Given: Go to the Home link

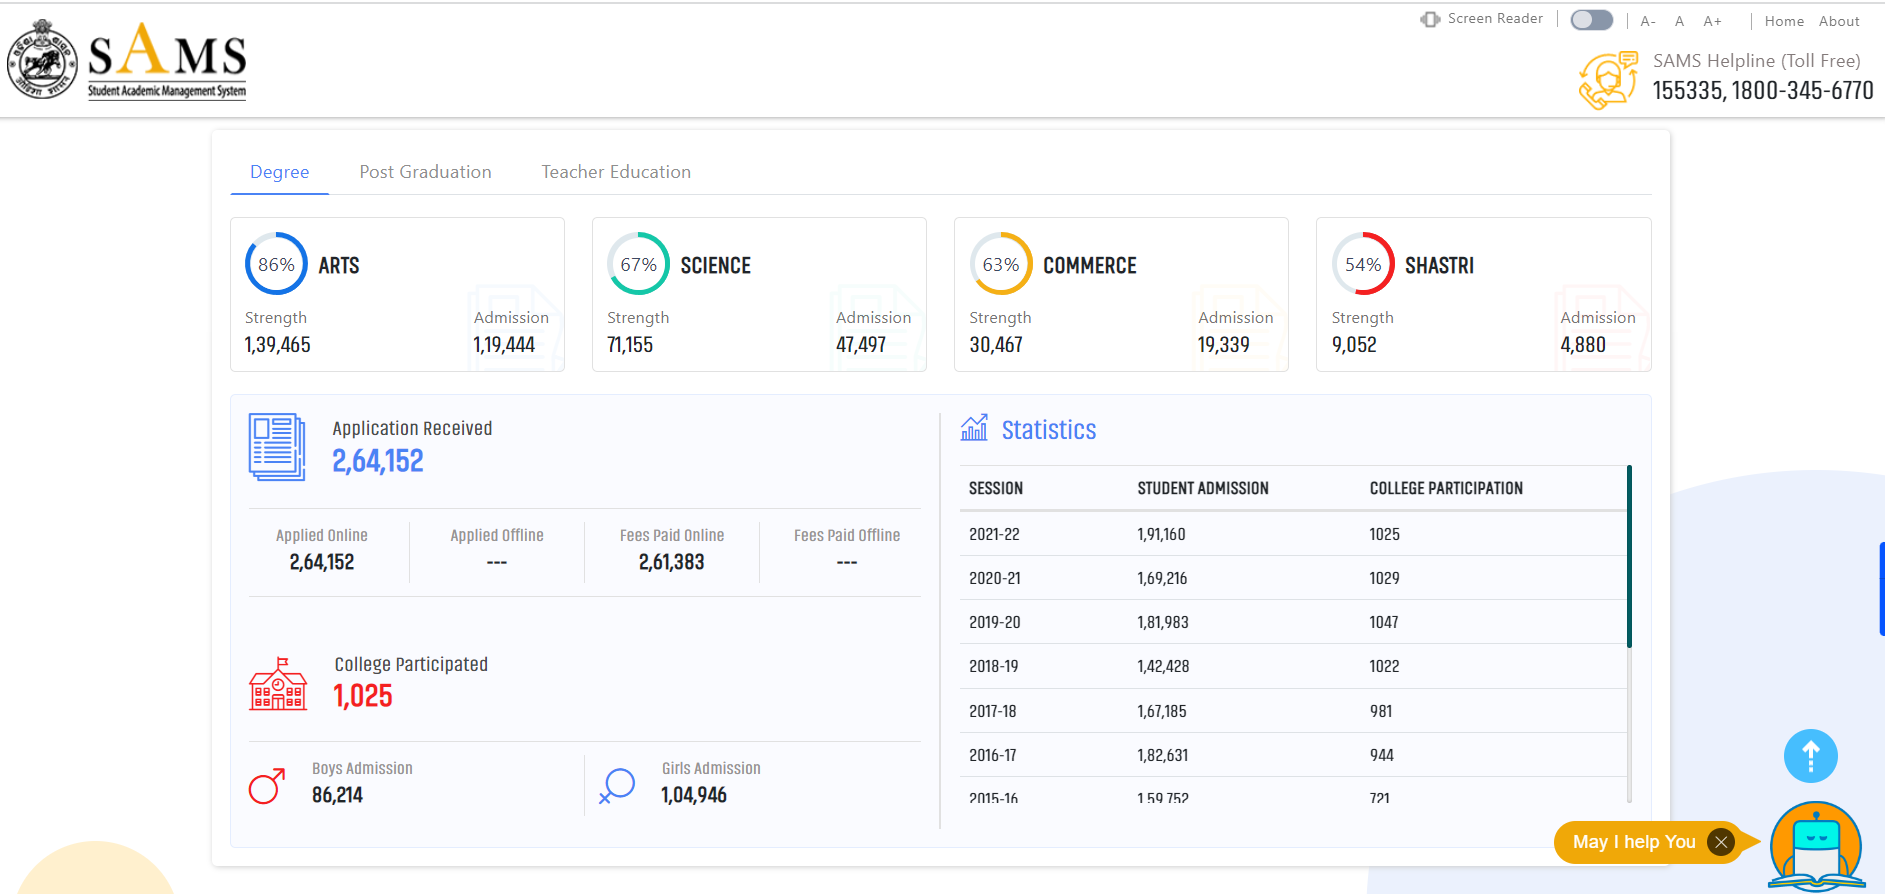Looking at the screenshot, I should (1784, 21).
